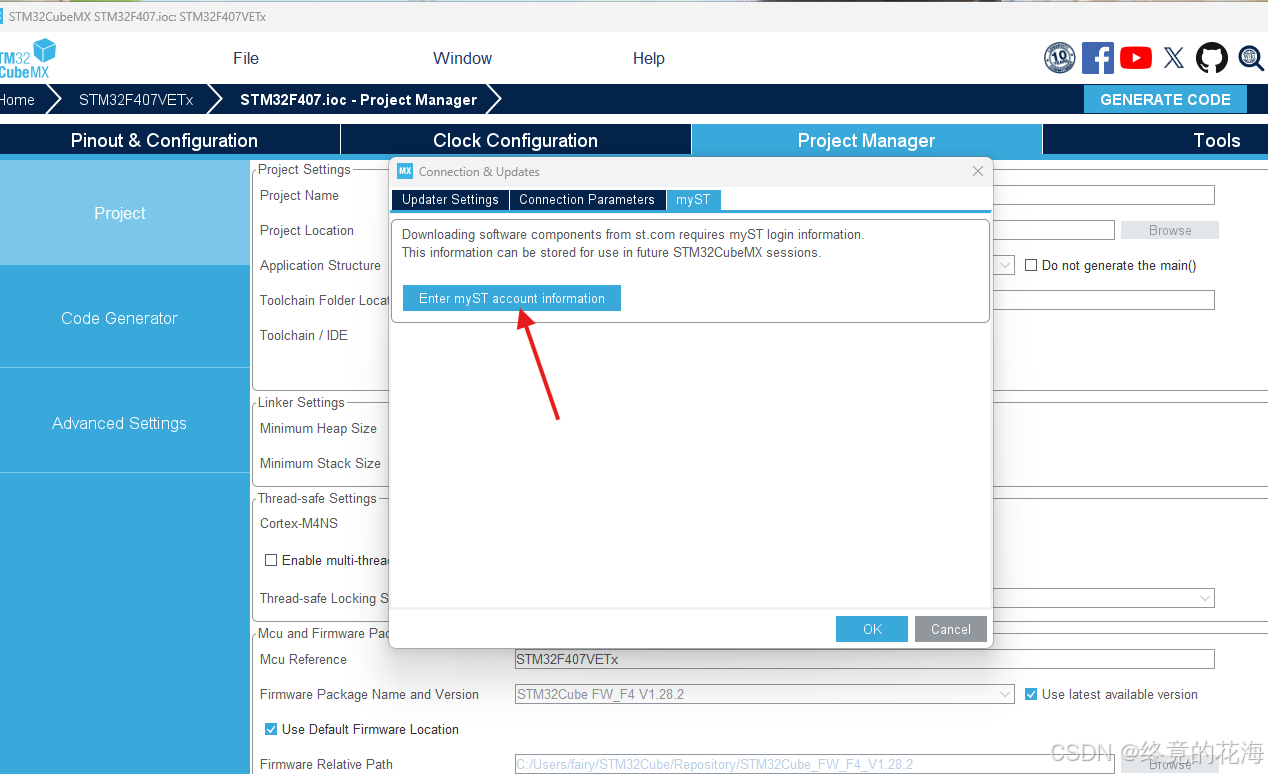
Task: Click the Project Location input field
Action: click(1054, 230)
